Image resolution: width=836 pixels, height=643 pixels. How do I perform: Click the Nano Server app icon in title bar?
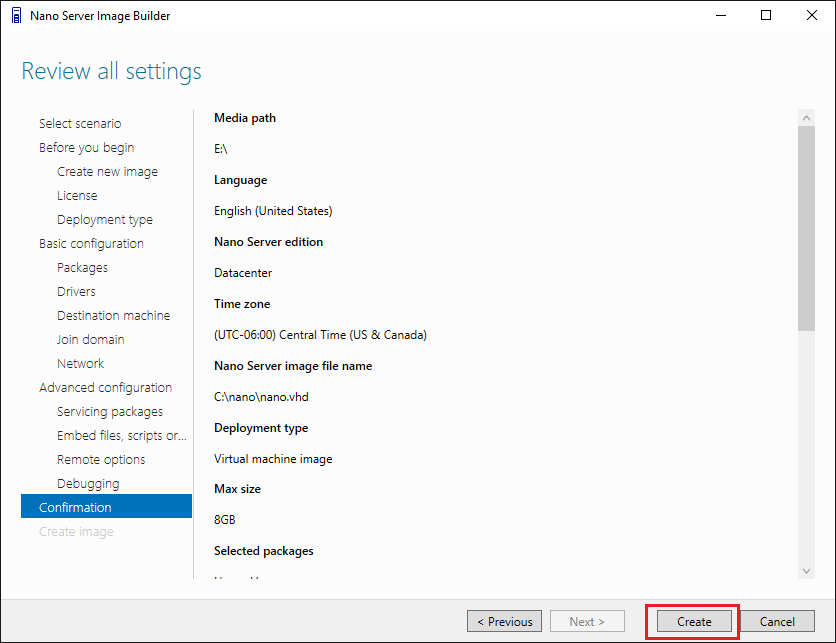click(16, 15)
